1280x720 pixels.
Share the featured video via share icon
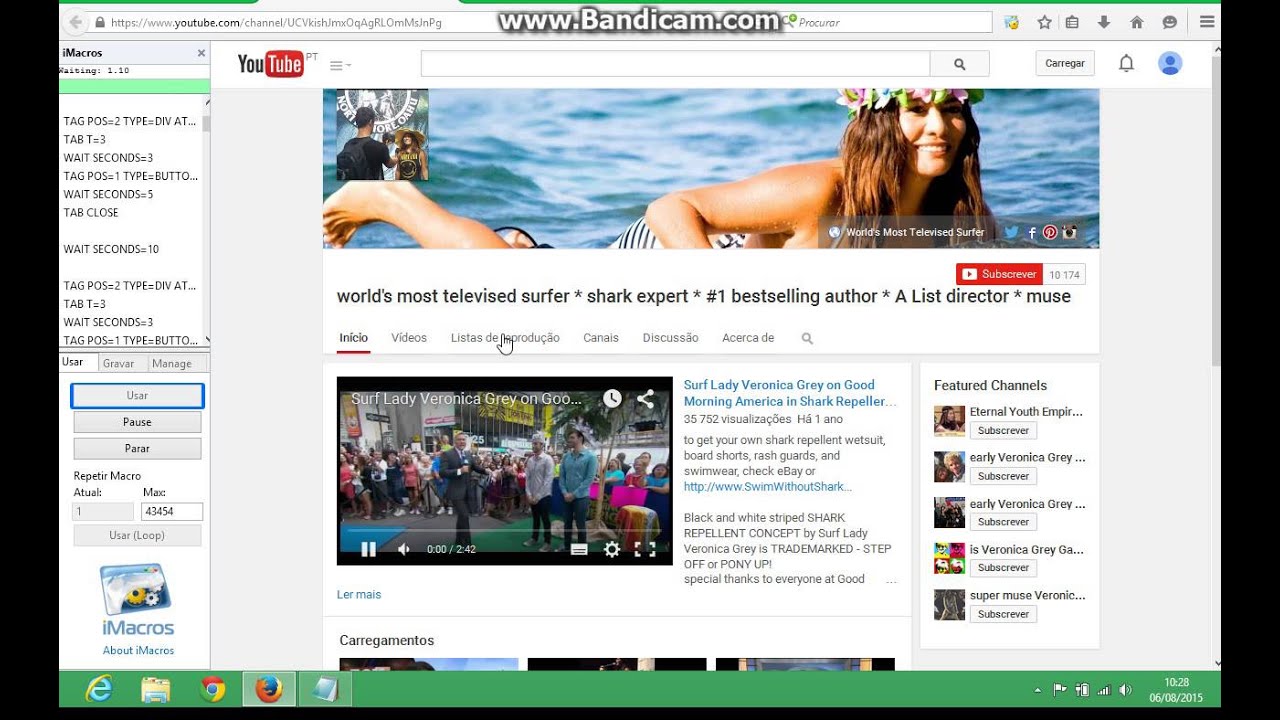[645, 398]
